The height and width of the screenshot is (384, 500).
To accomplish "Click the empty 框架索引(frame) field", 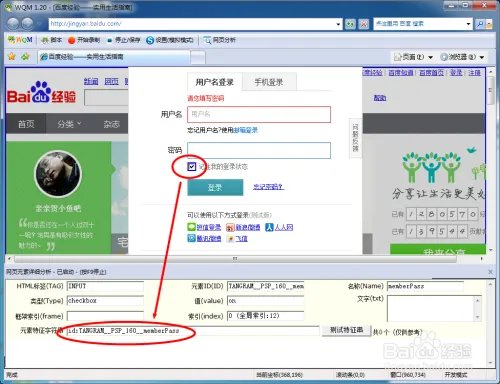I will tap(105, 316).
